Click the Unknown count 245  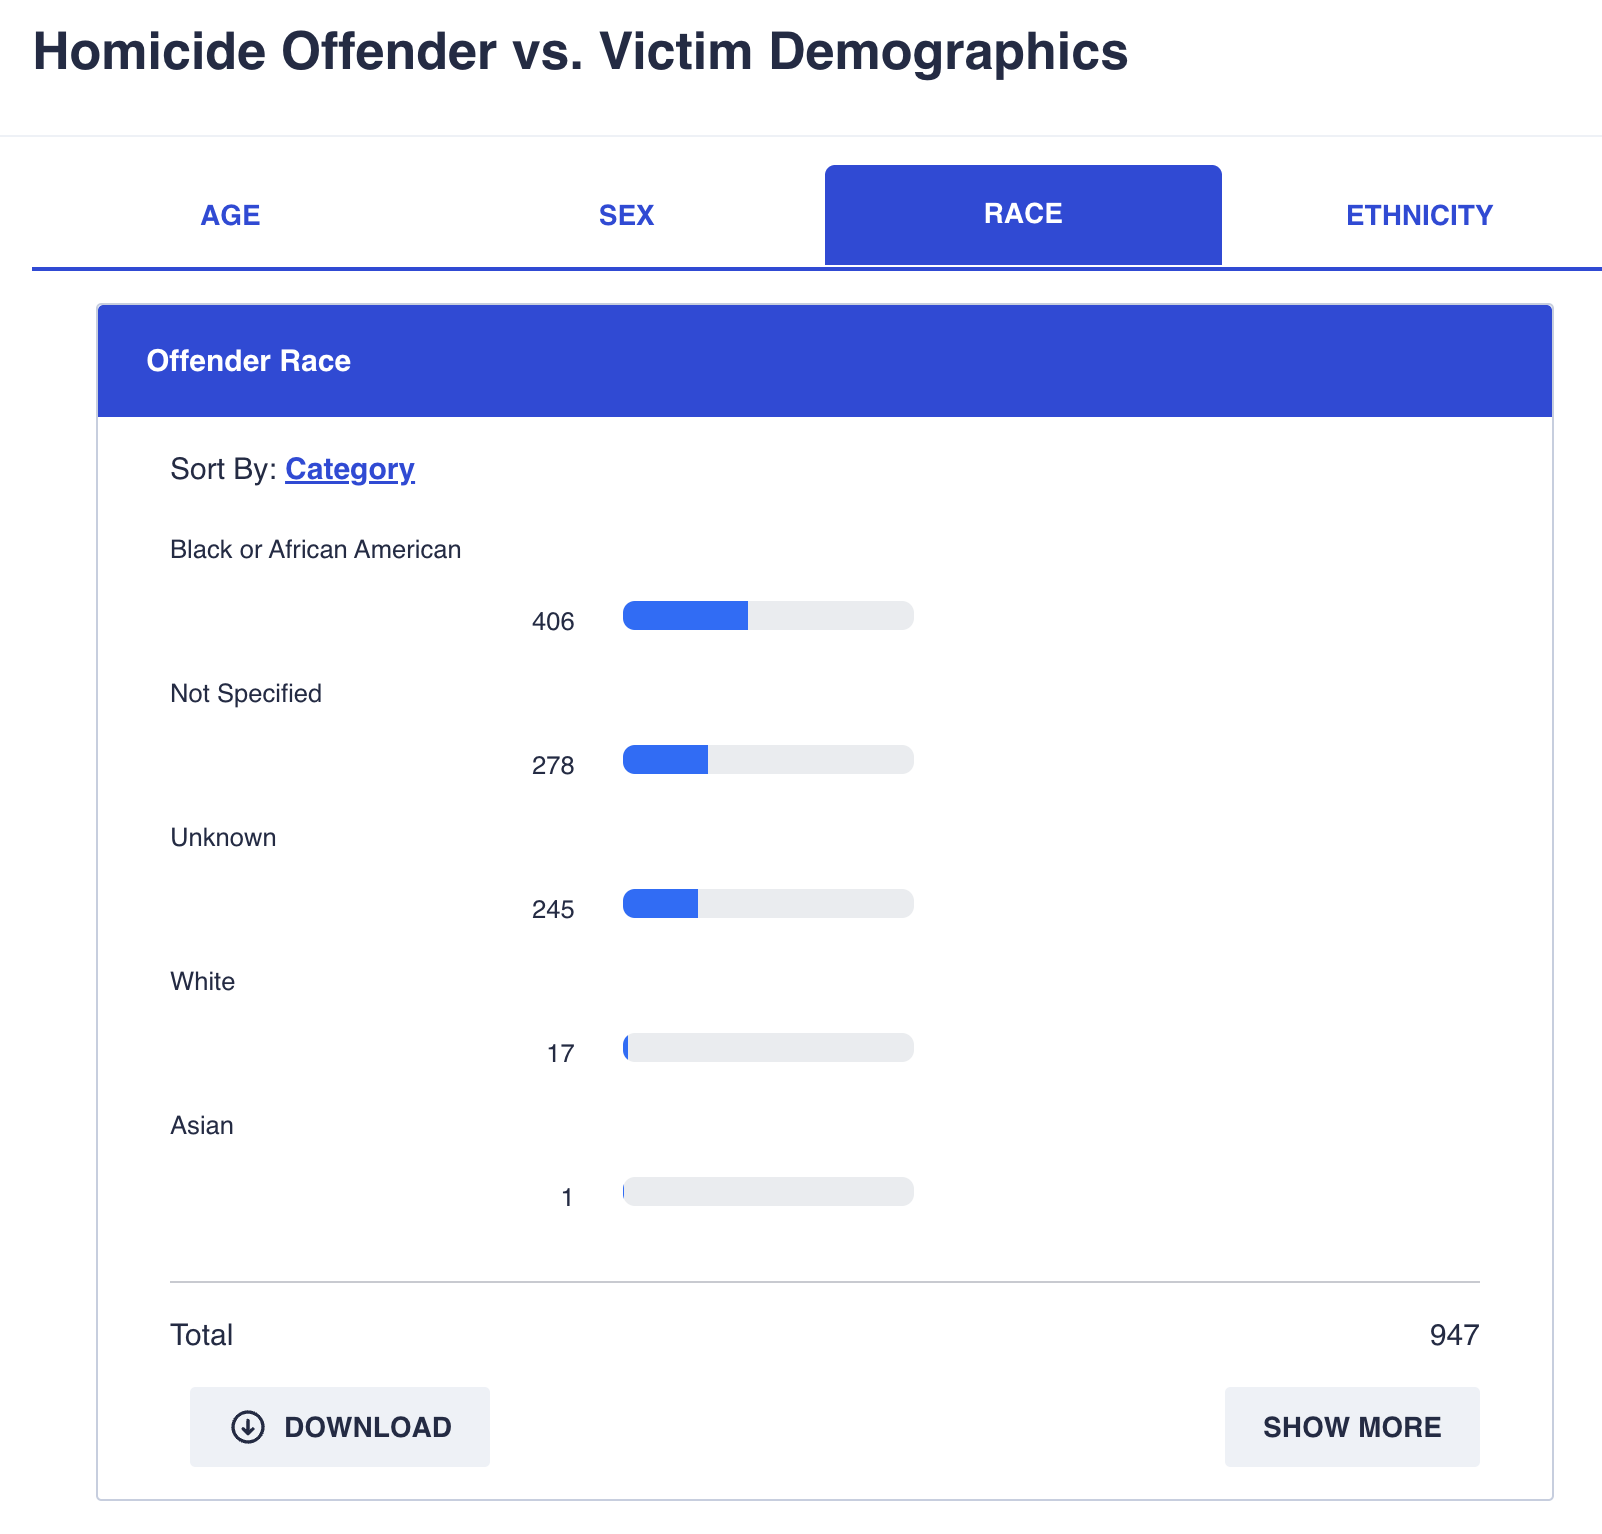tap(553, 910)
